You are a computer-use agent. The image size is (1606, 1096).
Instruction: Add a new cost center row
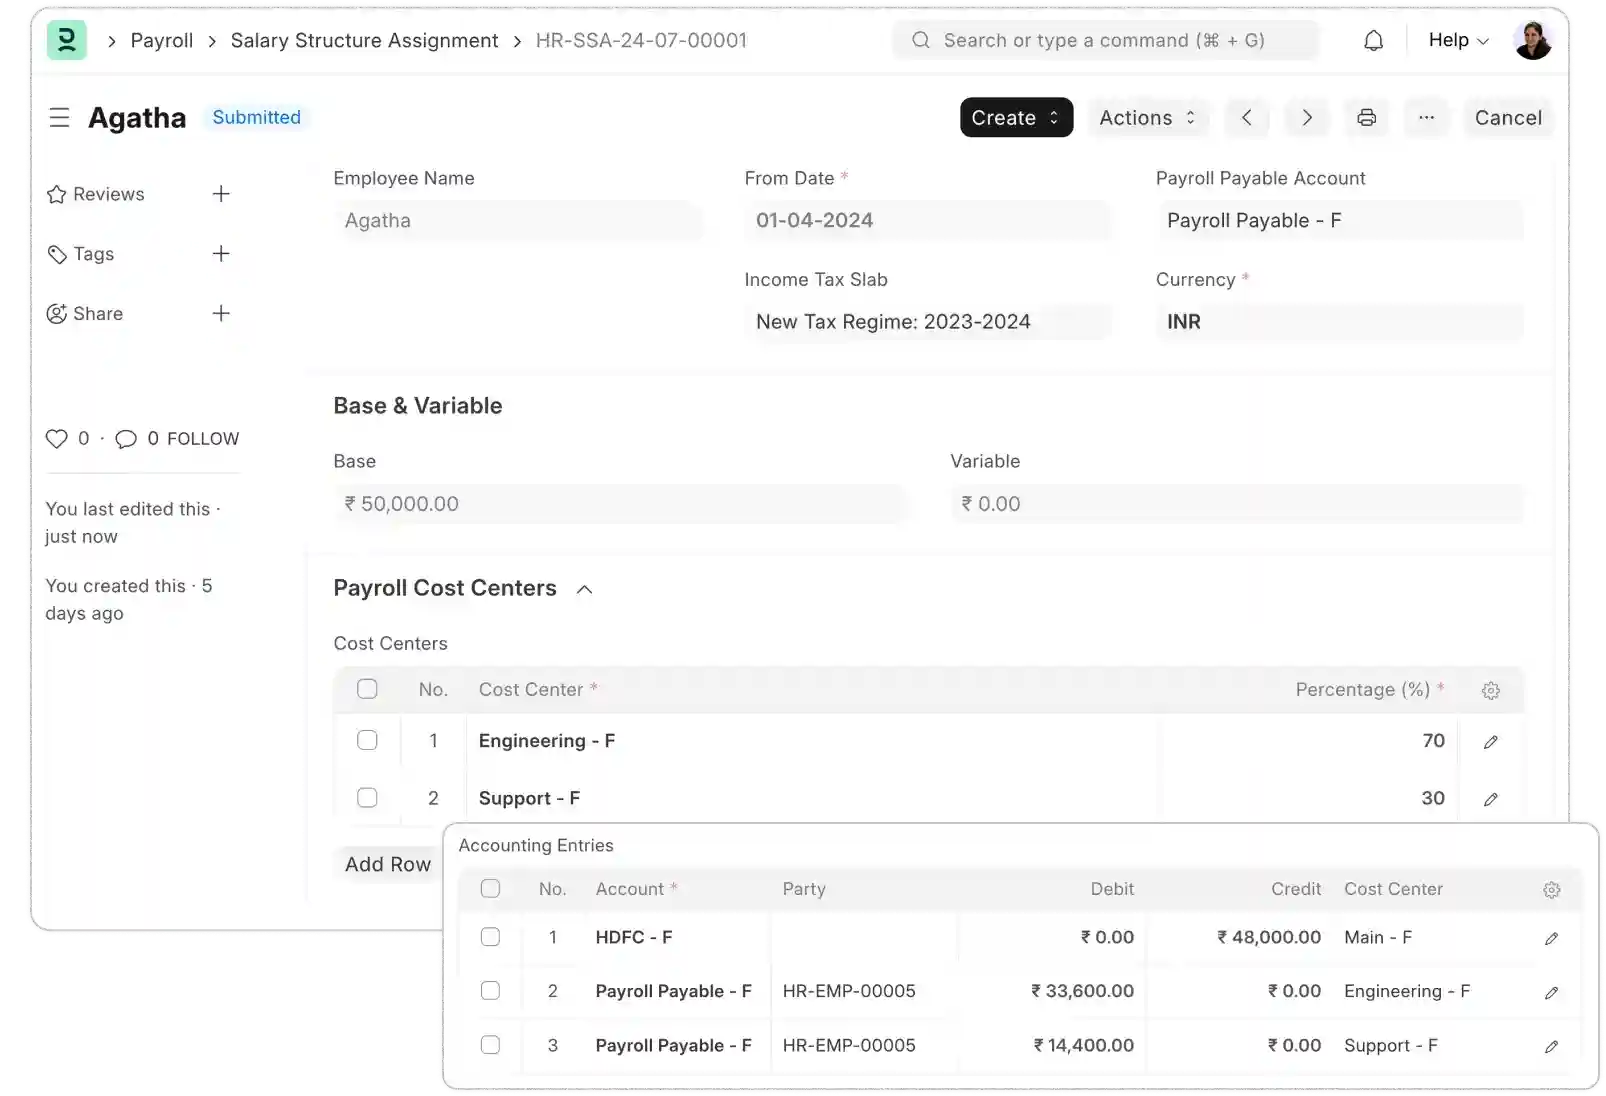(x=387, y=864)
